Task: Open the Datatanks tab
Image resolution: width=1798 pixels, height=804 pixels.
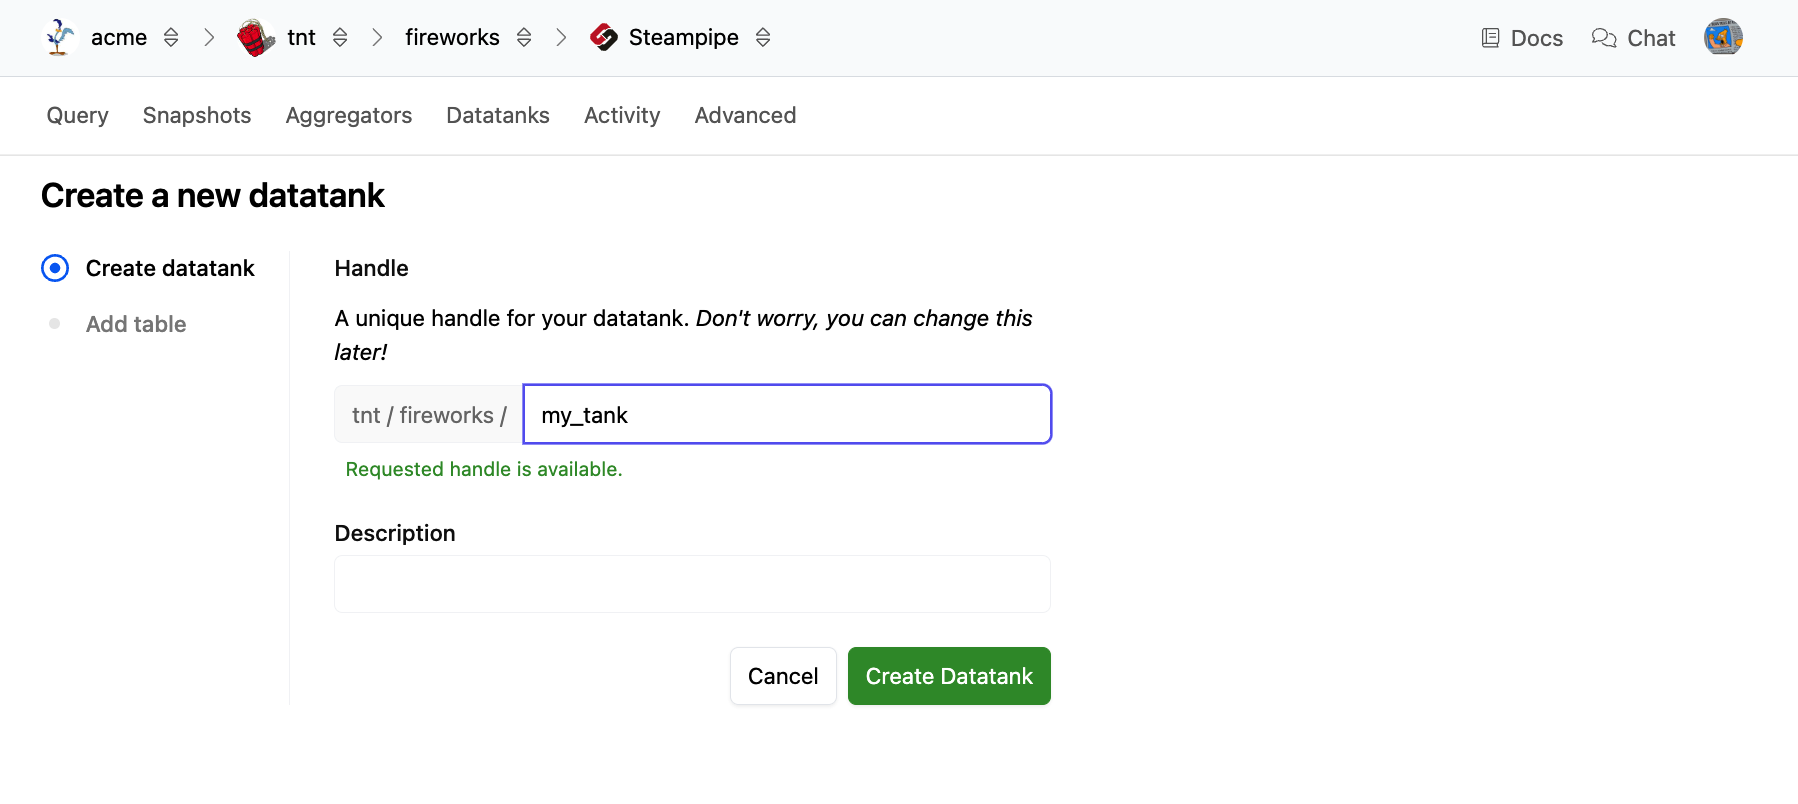Action: pyautogui.click(x=498, y=116)
